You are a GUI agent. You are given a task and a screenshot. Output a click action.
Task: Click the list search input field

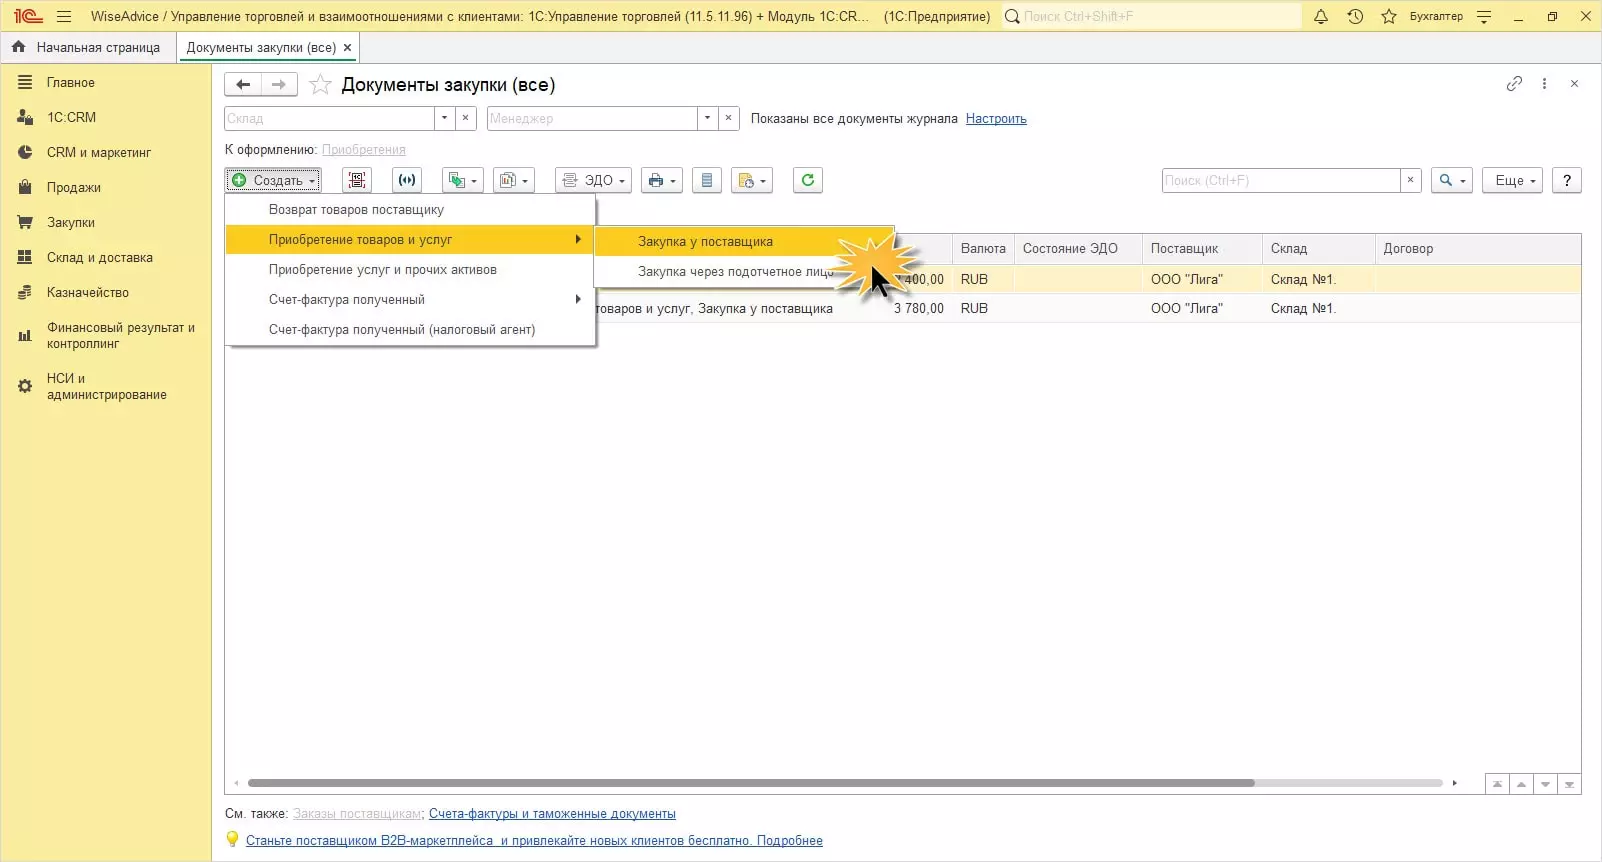[1280, 180]
